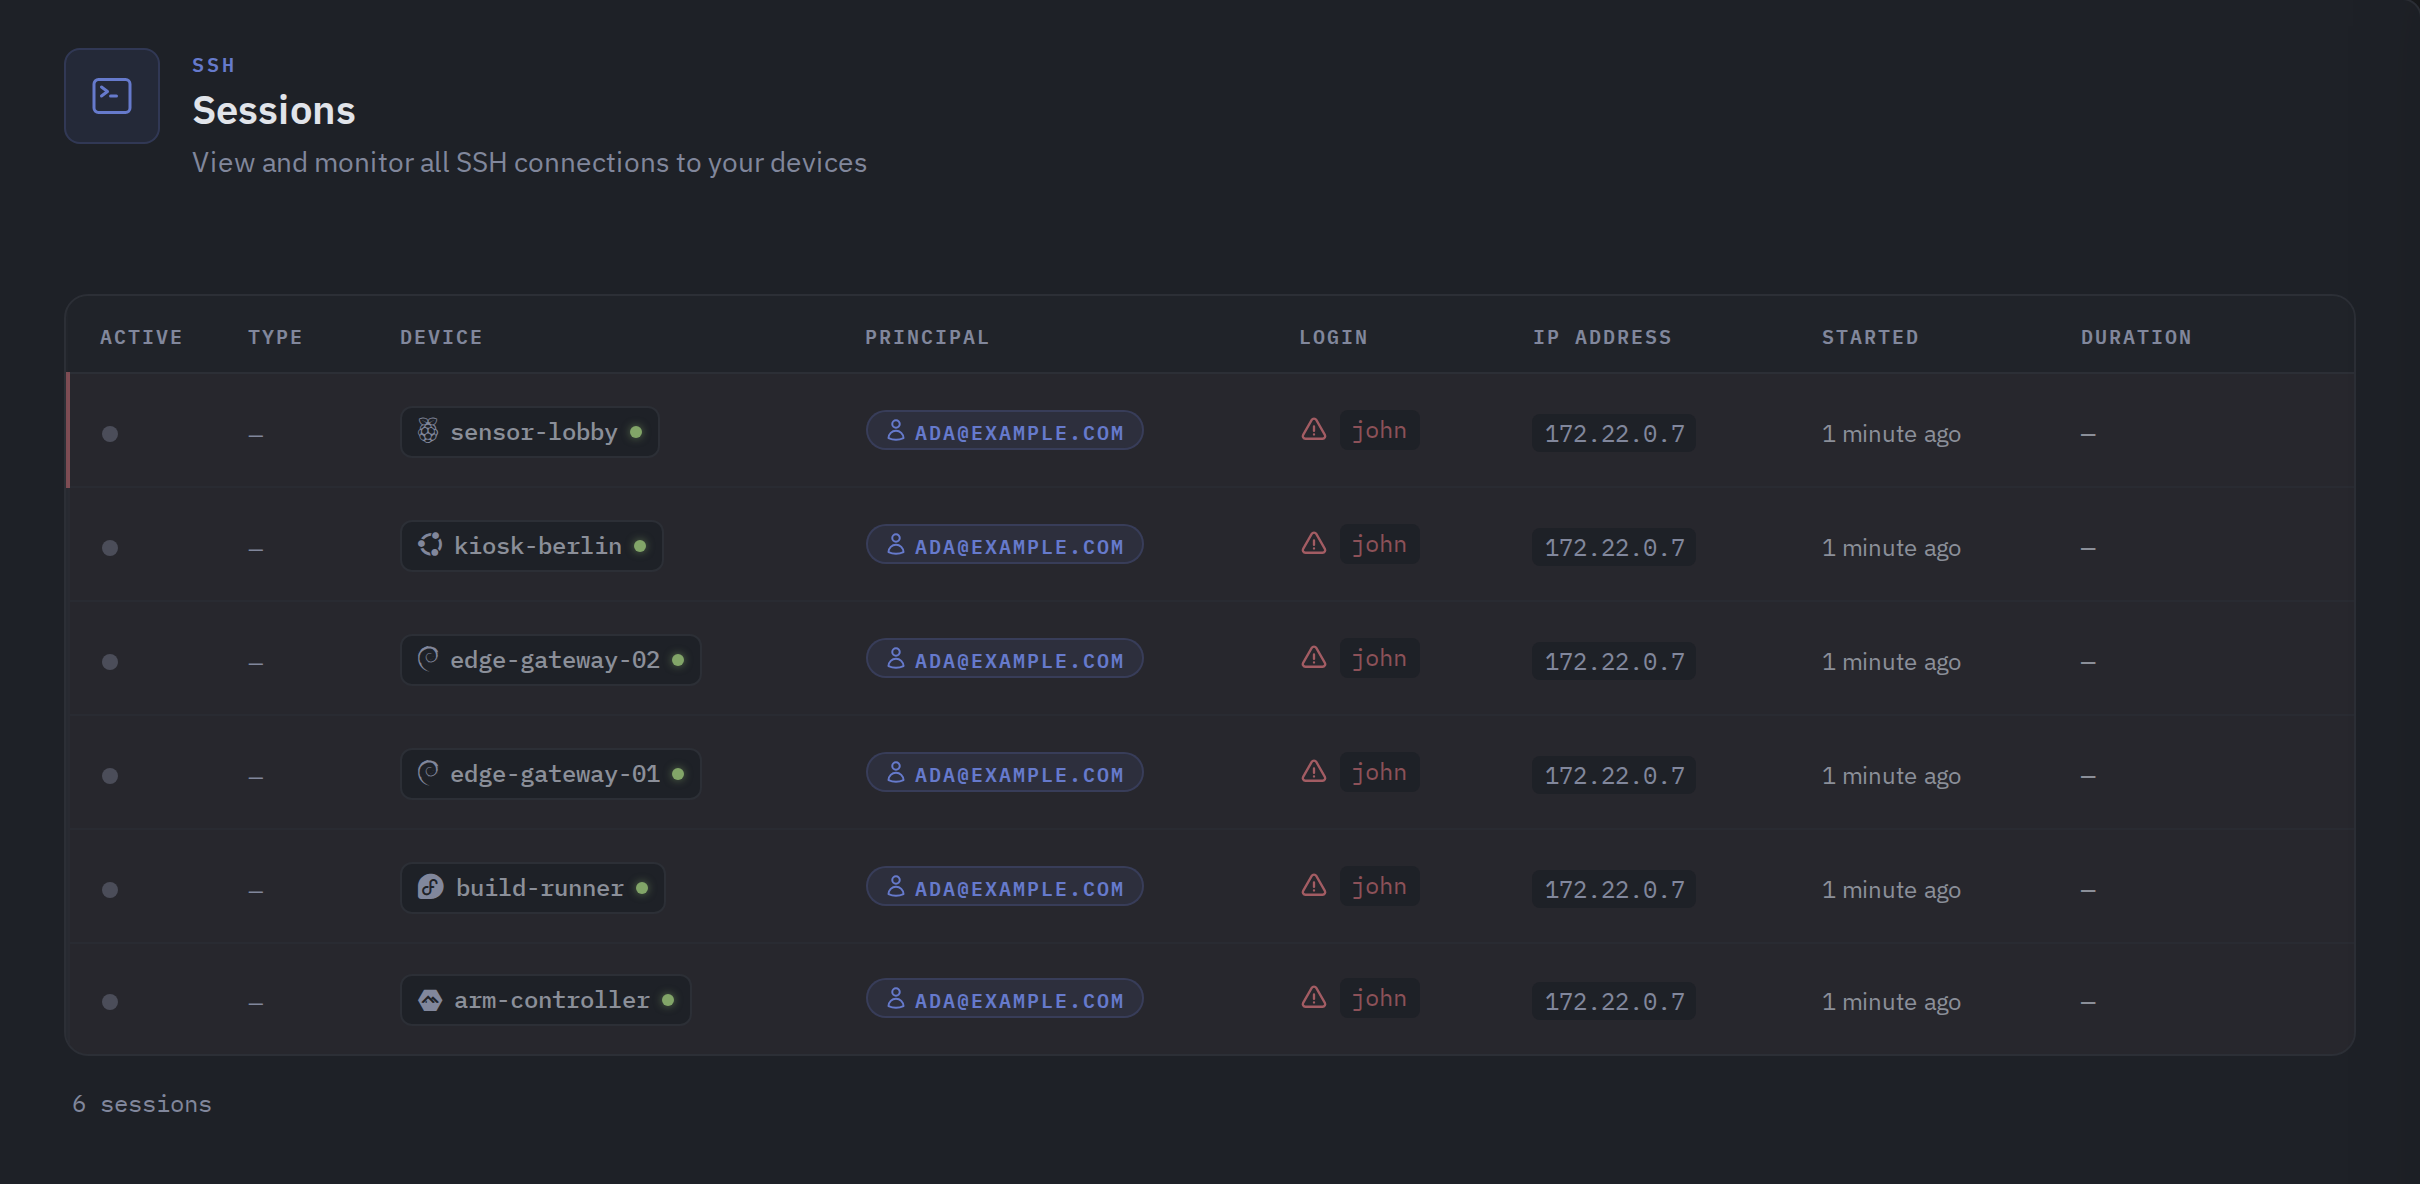Click Ubuntu icon on kiosk-berlin device

tap(430, 545)
